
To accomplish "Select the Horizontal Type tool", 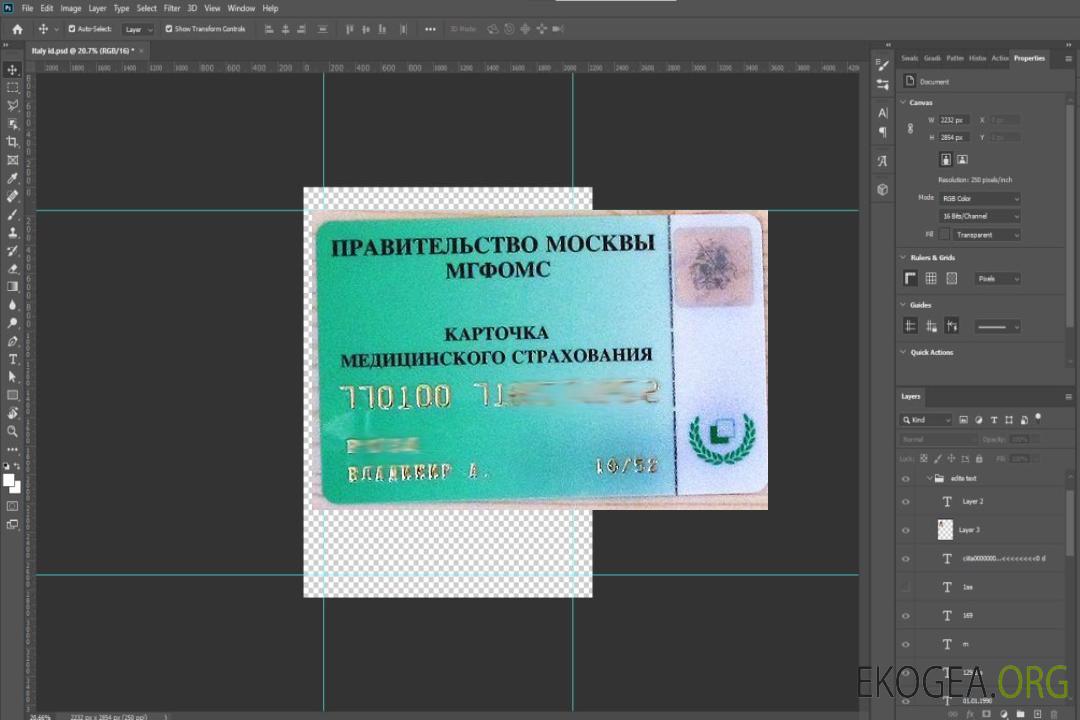I will (x=12, y=359).
